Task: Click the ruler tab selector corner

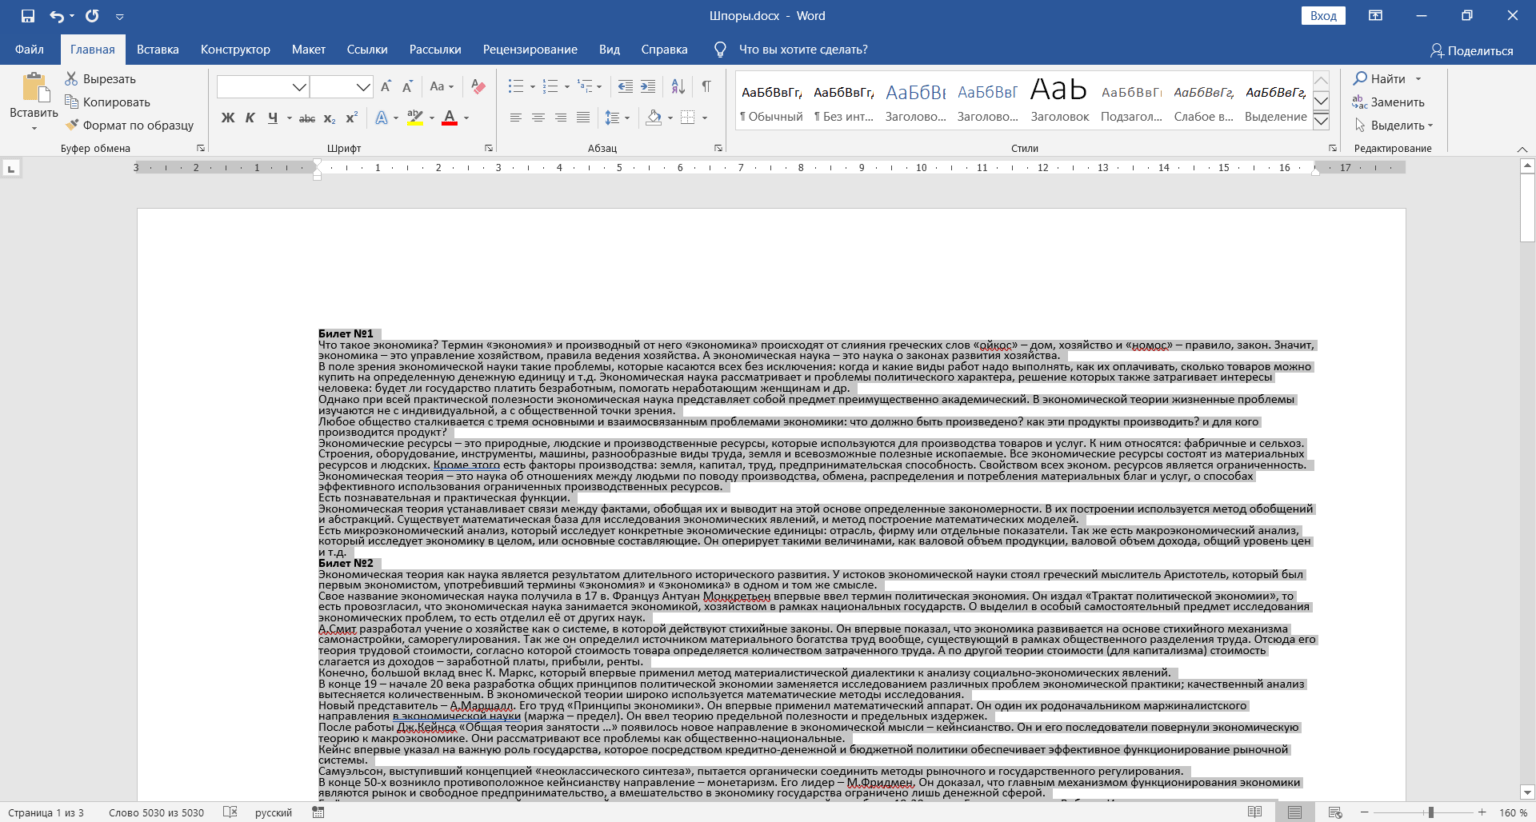Action: coord(12,168)
